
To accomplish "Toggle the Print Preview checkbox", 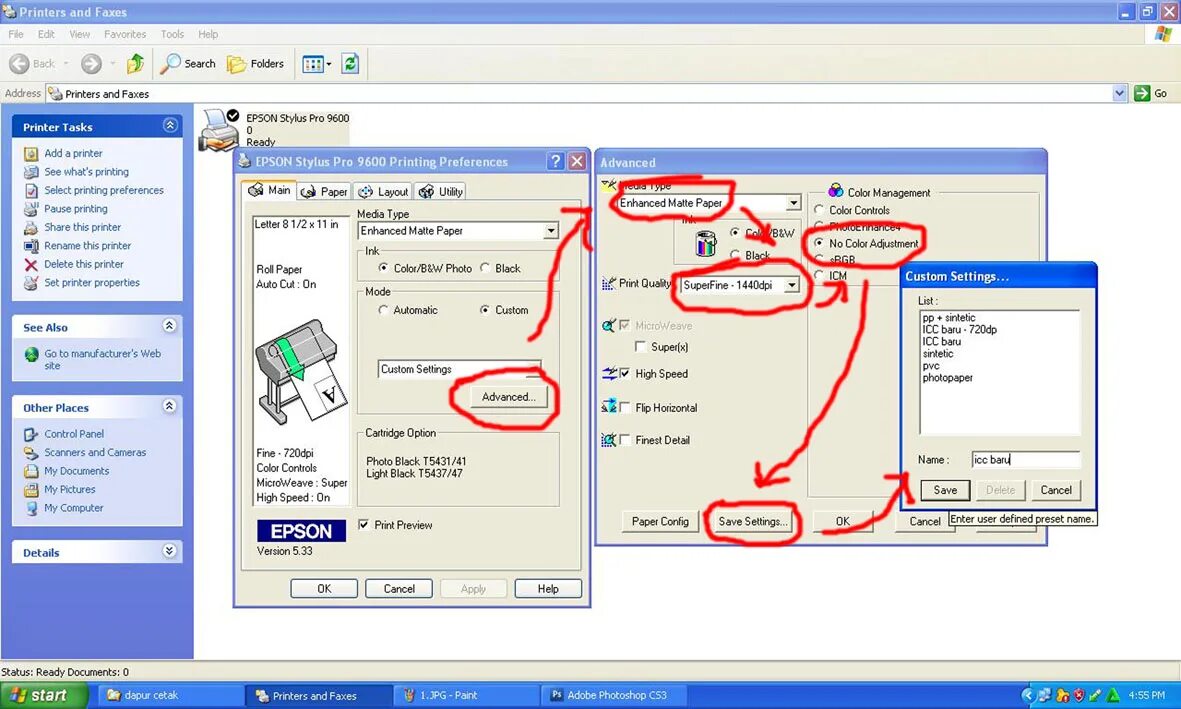I will click(364, 525).
